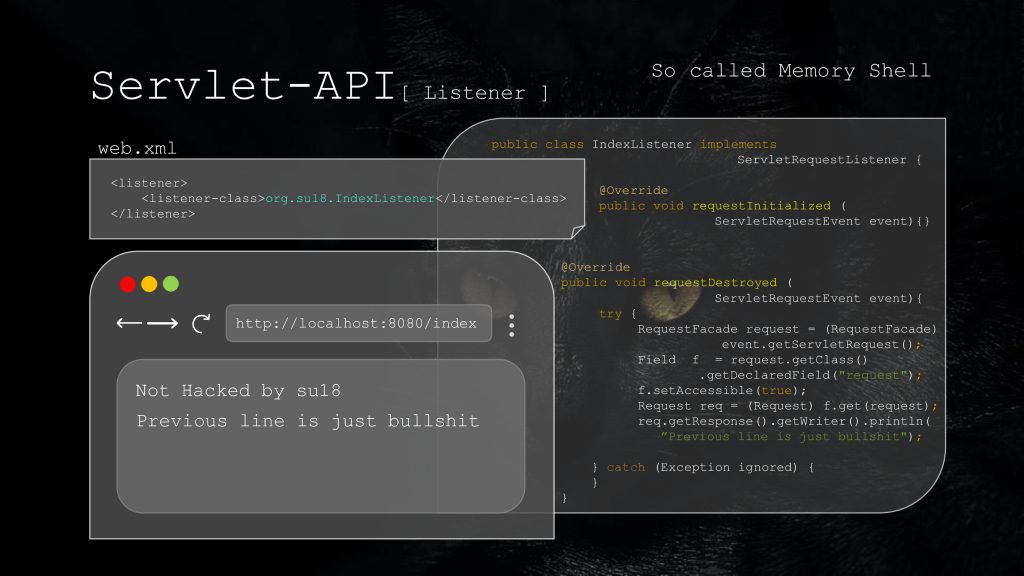The width and height of the screenshot is (1024, 576).
Task: Click the localhost:8080/index address bar
Action: click(359, 323)
